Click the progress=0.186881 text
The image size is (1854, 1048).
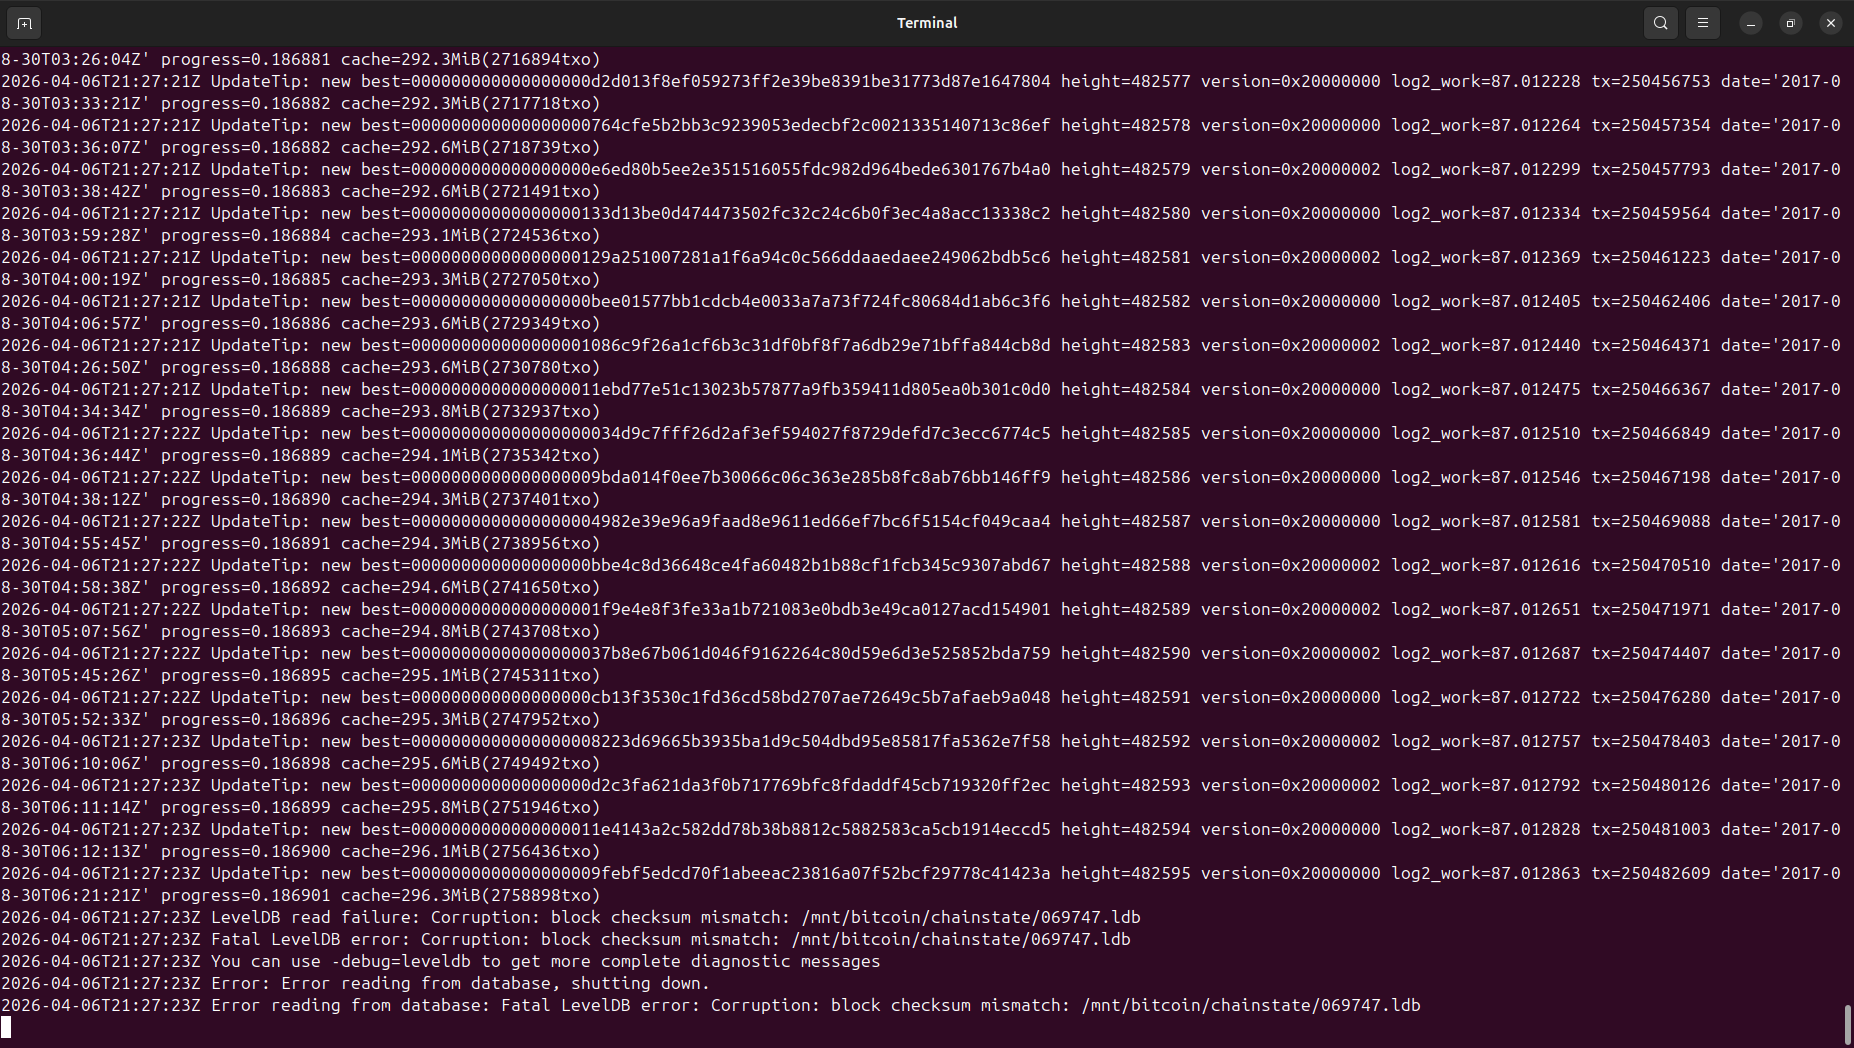[245, 59]
